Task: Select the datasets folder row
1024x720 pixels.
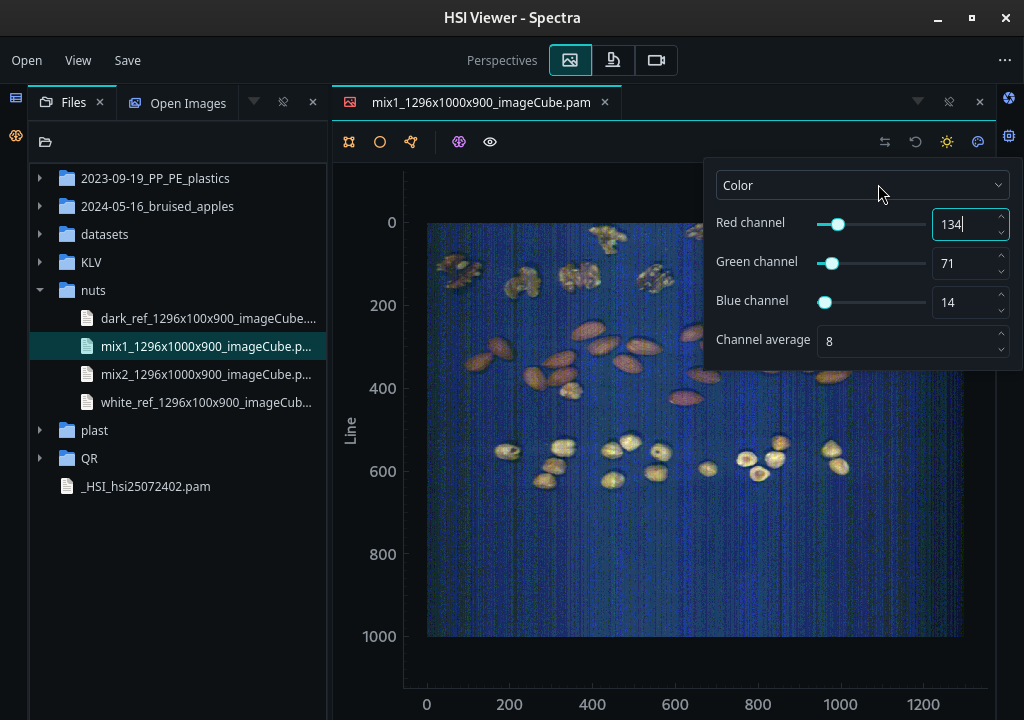Action: pyautogui.click(x=178, y=234)
